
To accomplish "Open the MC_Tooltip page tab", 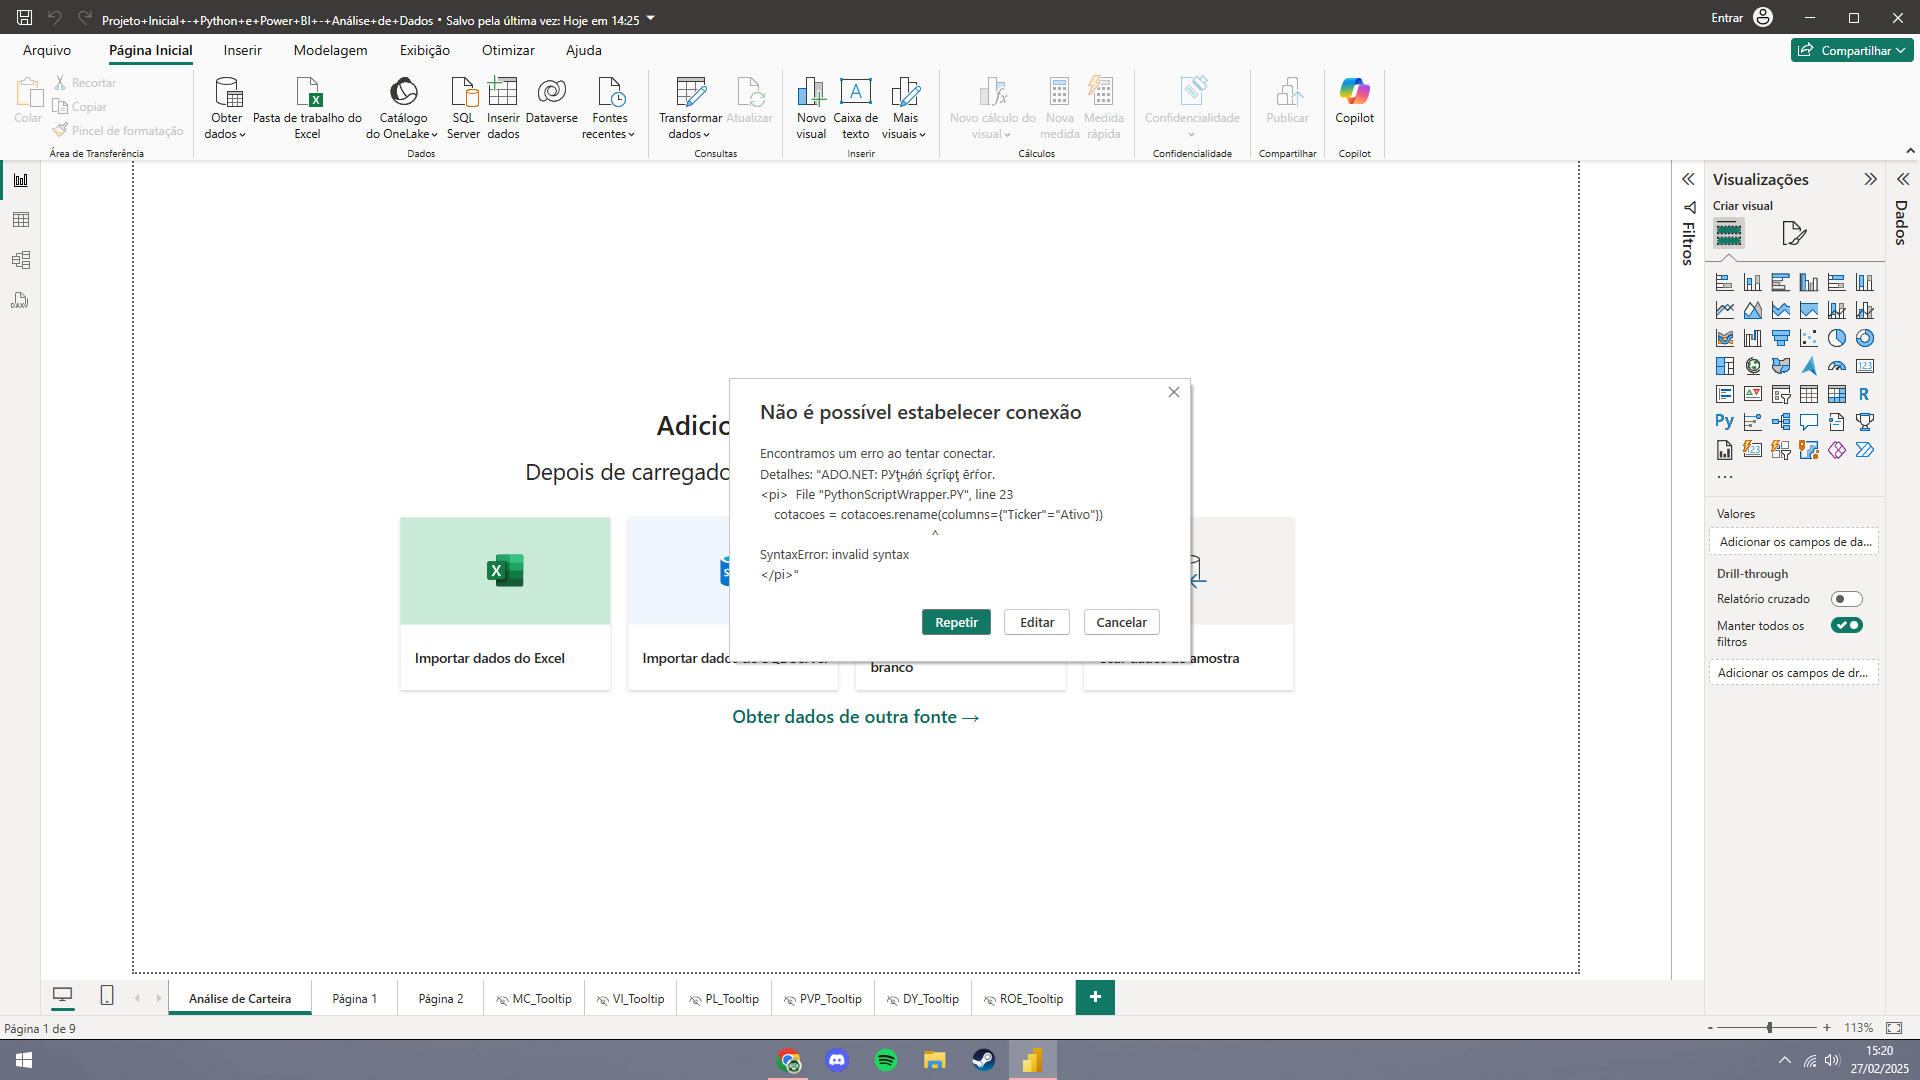I will [x=534, y=998].
